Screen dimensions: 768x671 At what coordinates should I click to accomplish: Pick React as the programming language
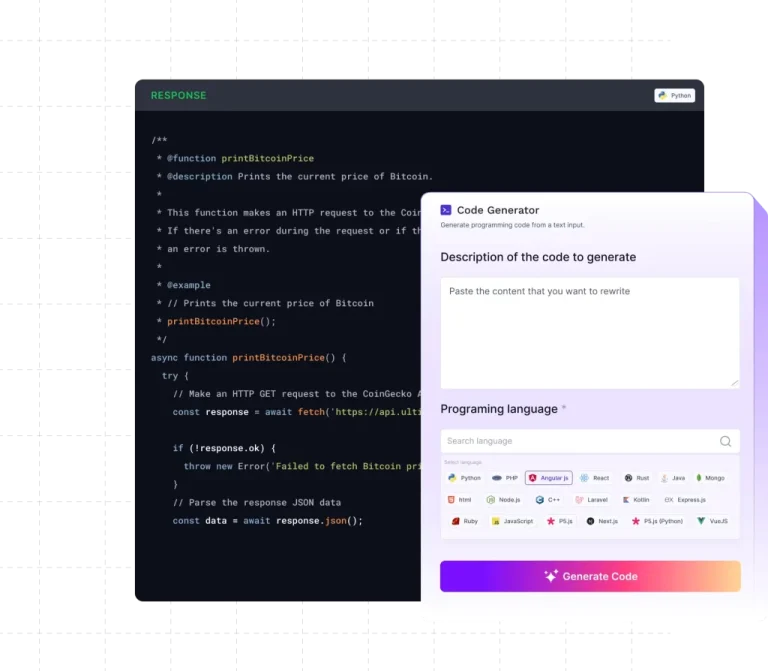(594, 478)
